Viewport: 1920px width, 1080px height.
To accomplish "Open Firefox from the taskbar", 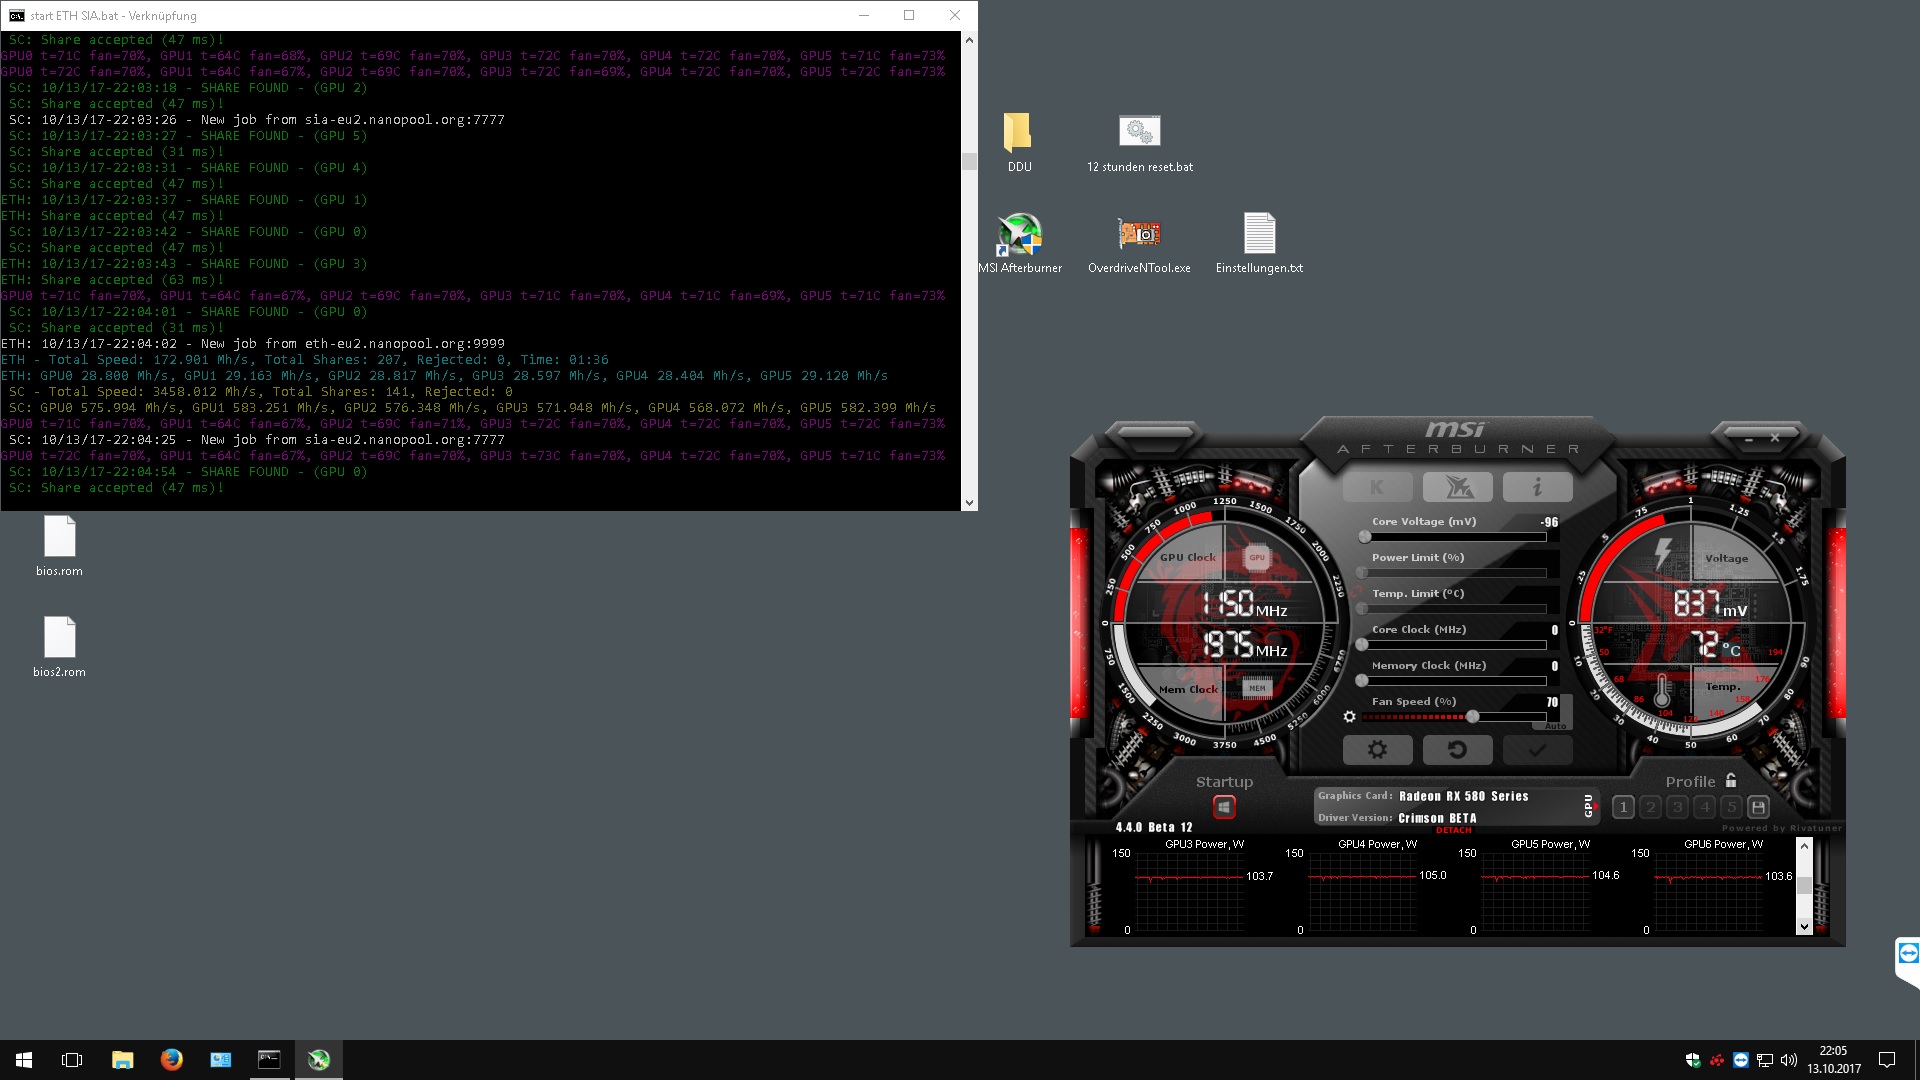I will tap(171, 1059).
